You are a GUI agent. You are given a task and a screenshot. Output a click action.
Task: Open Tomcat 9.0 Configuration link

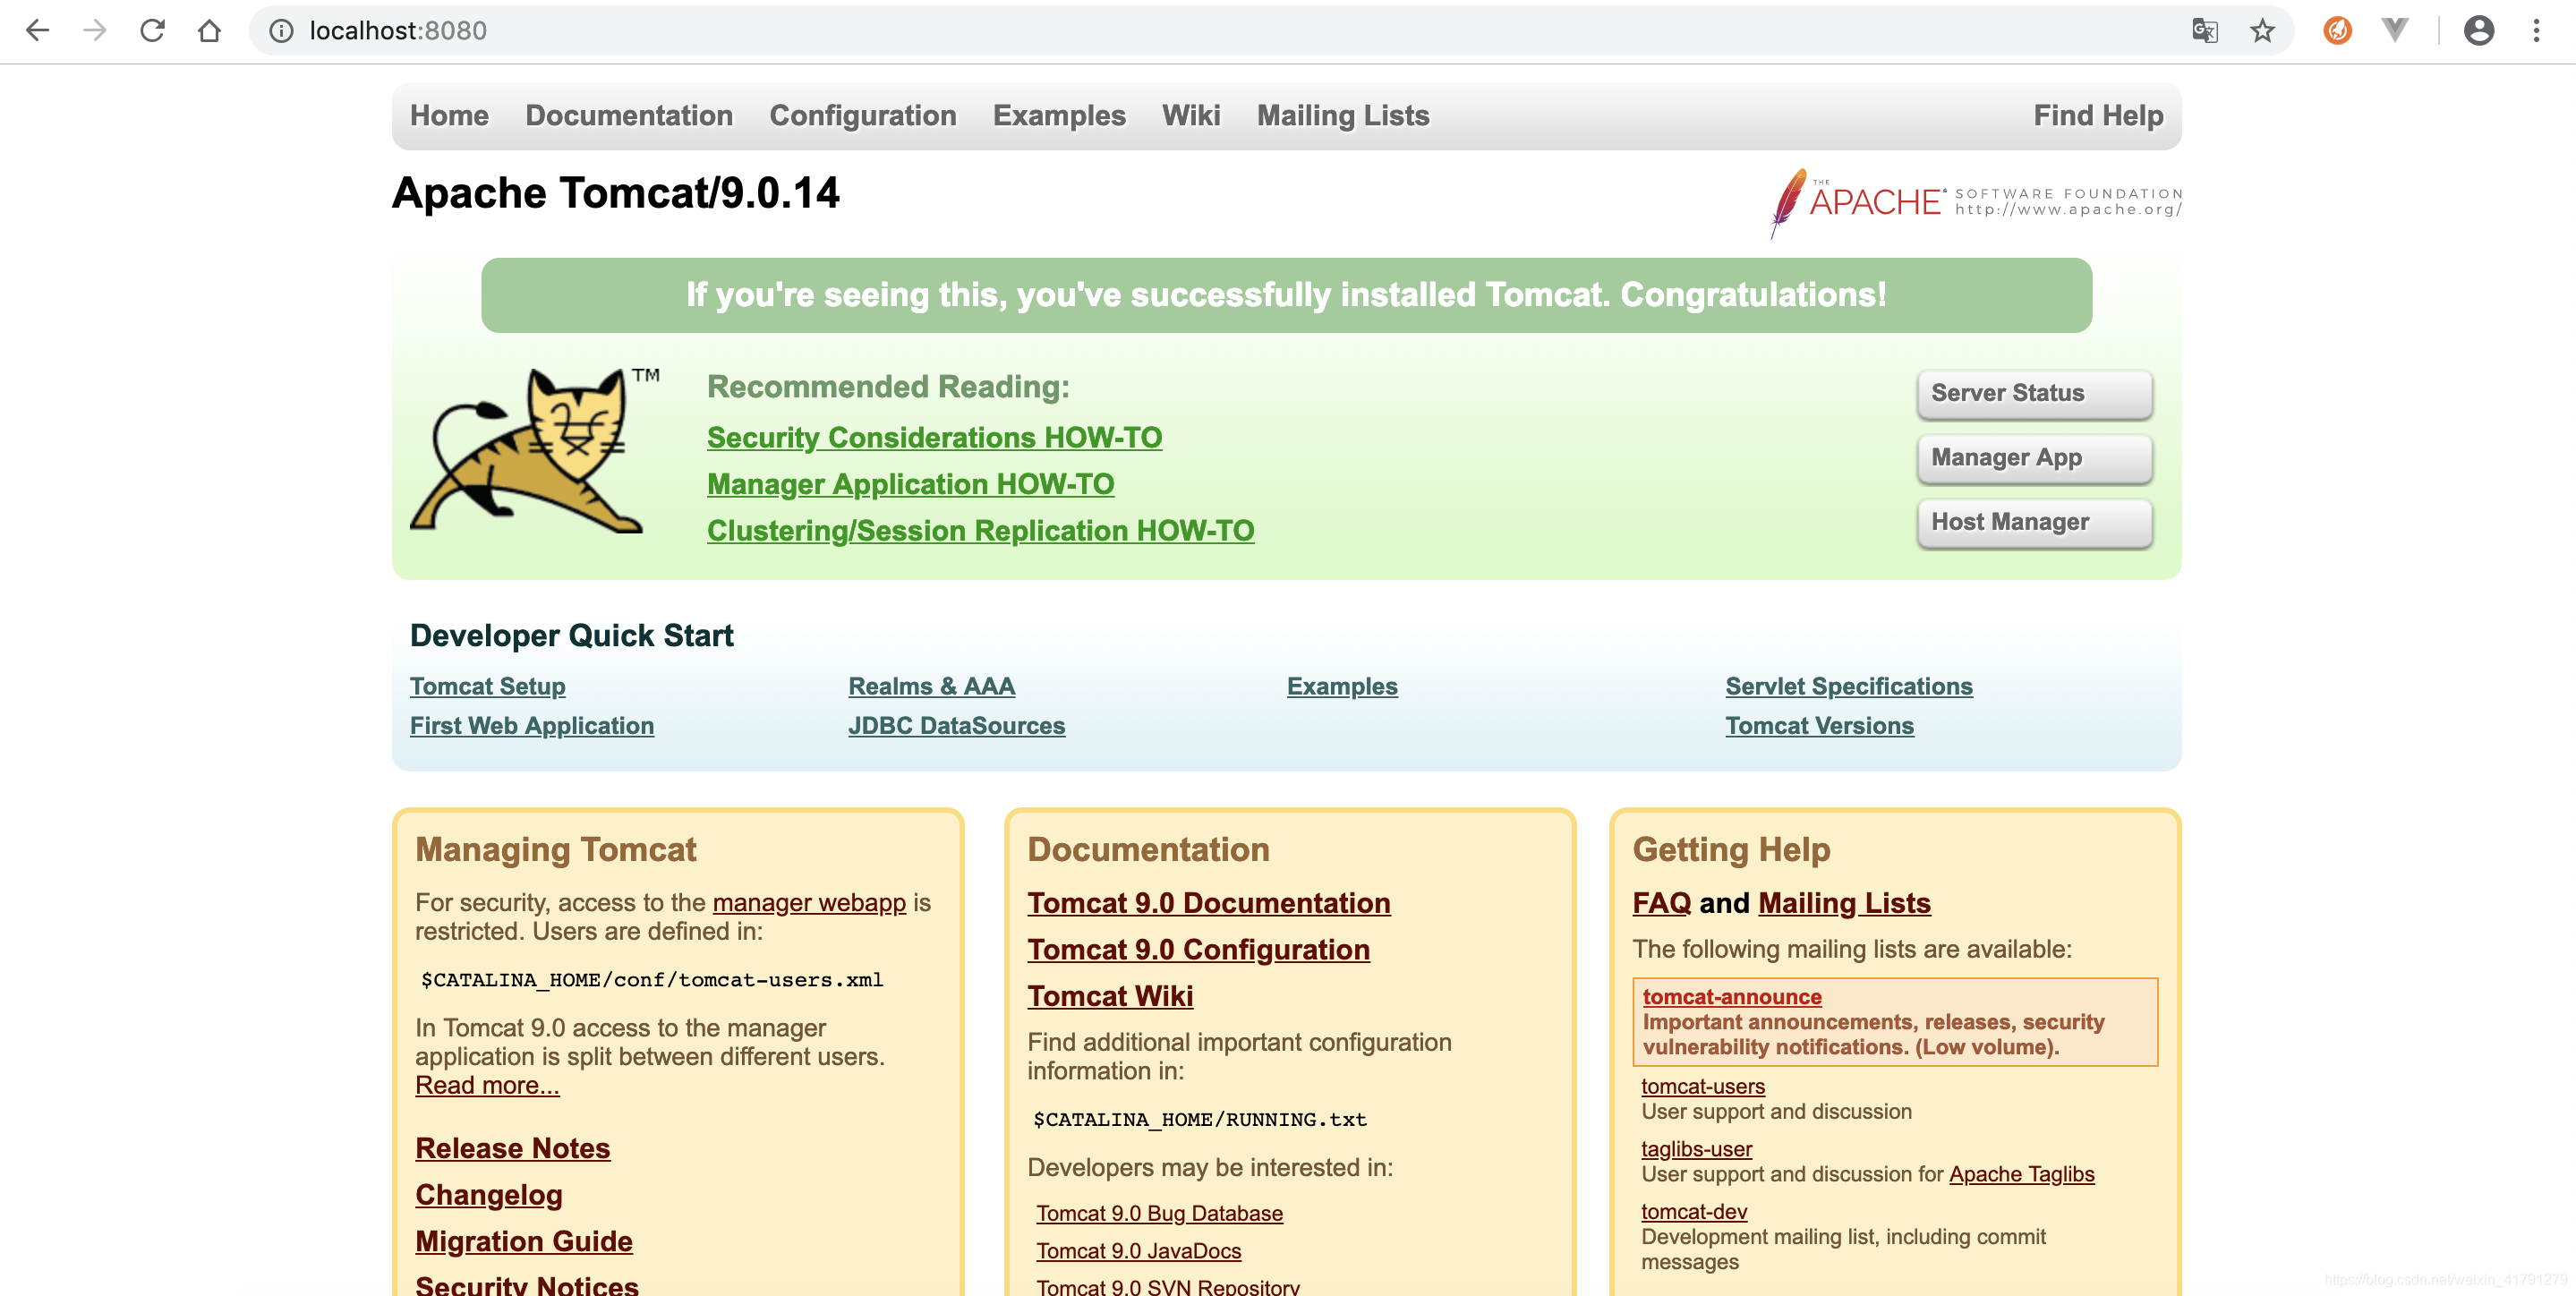tap(1198, 950)
